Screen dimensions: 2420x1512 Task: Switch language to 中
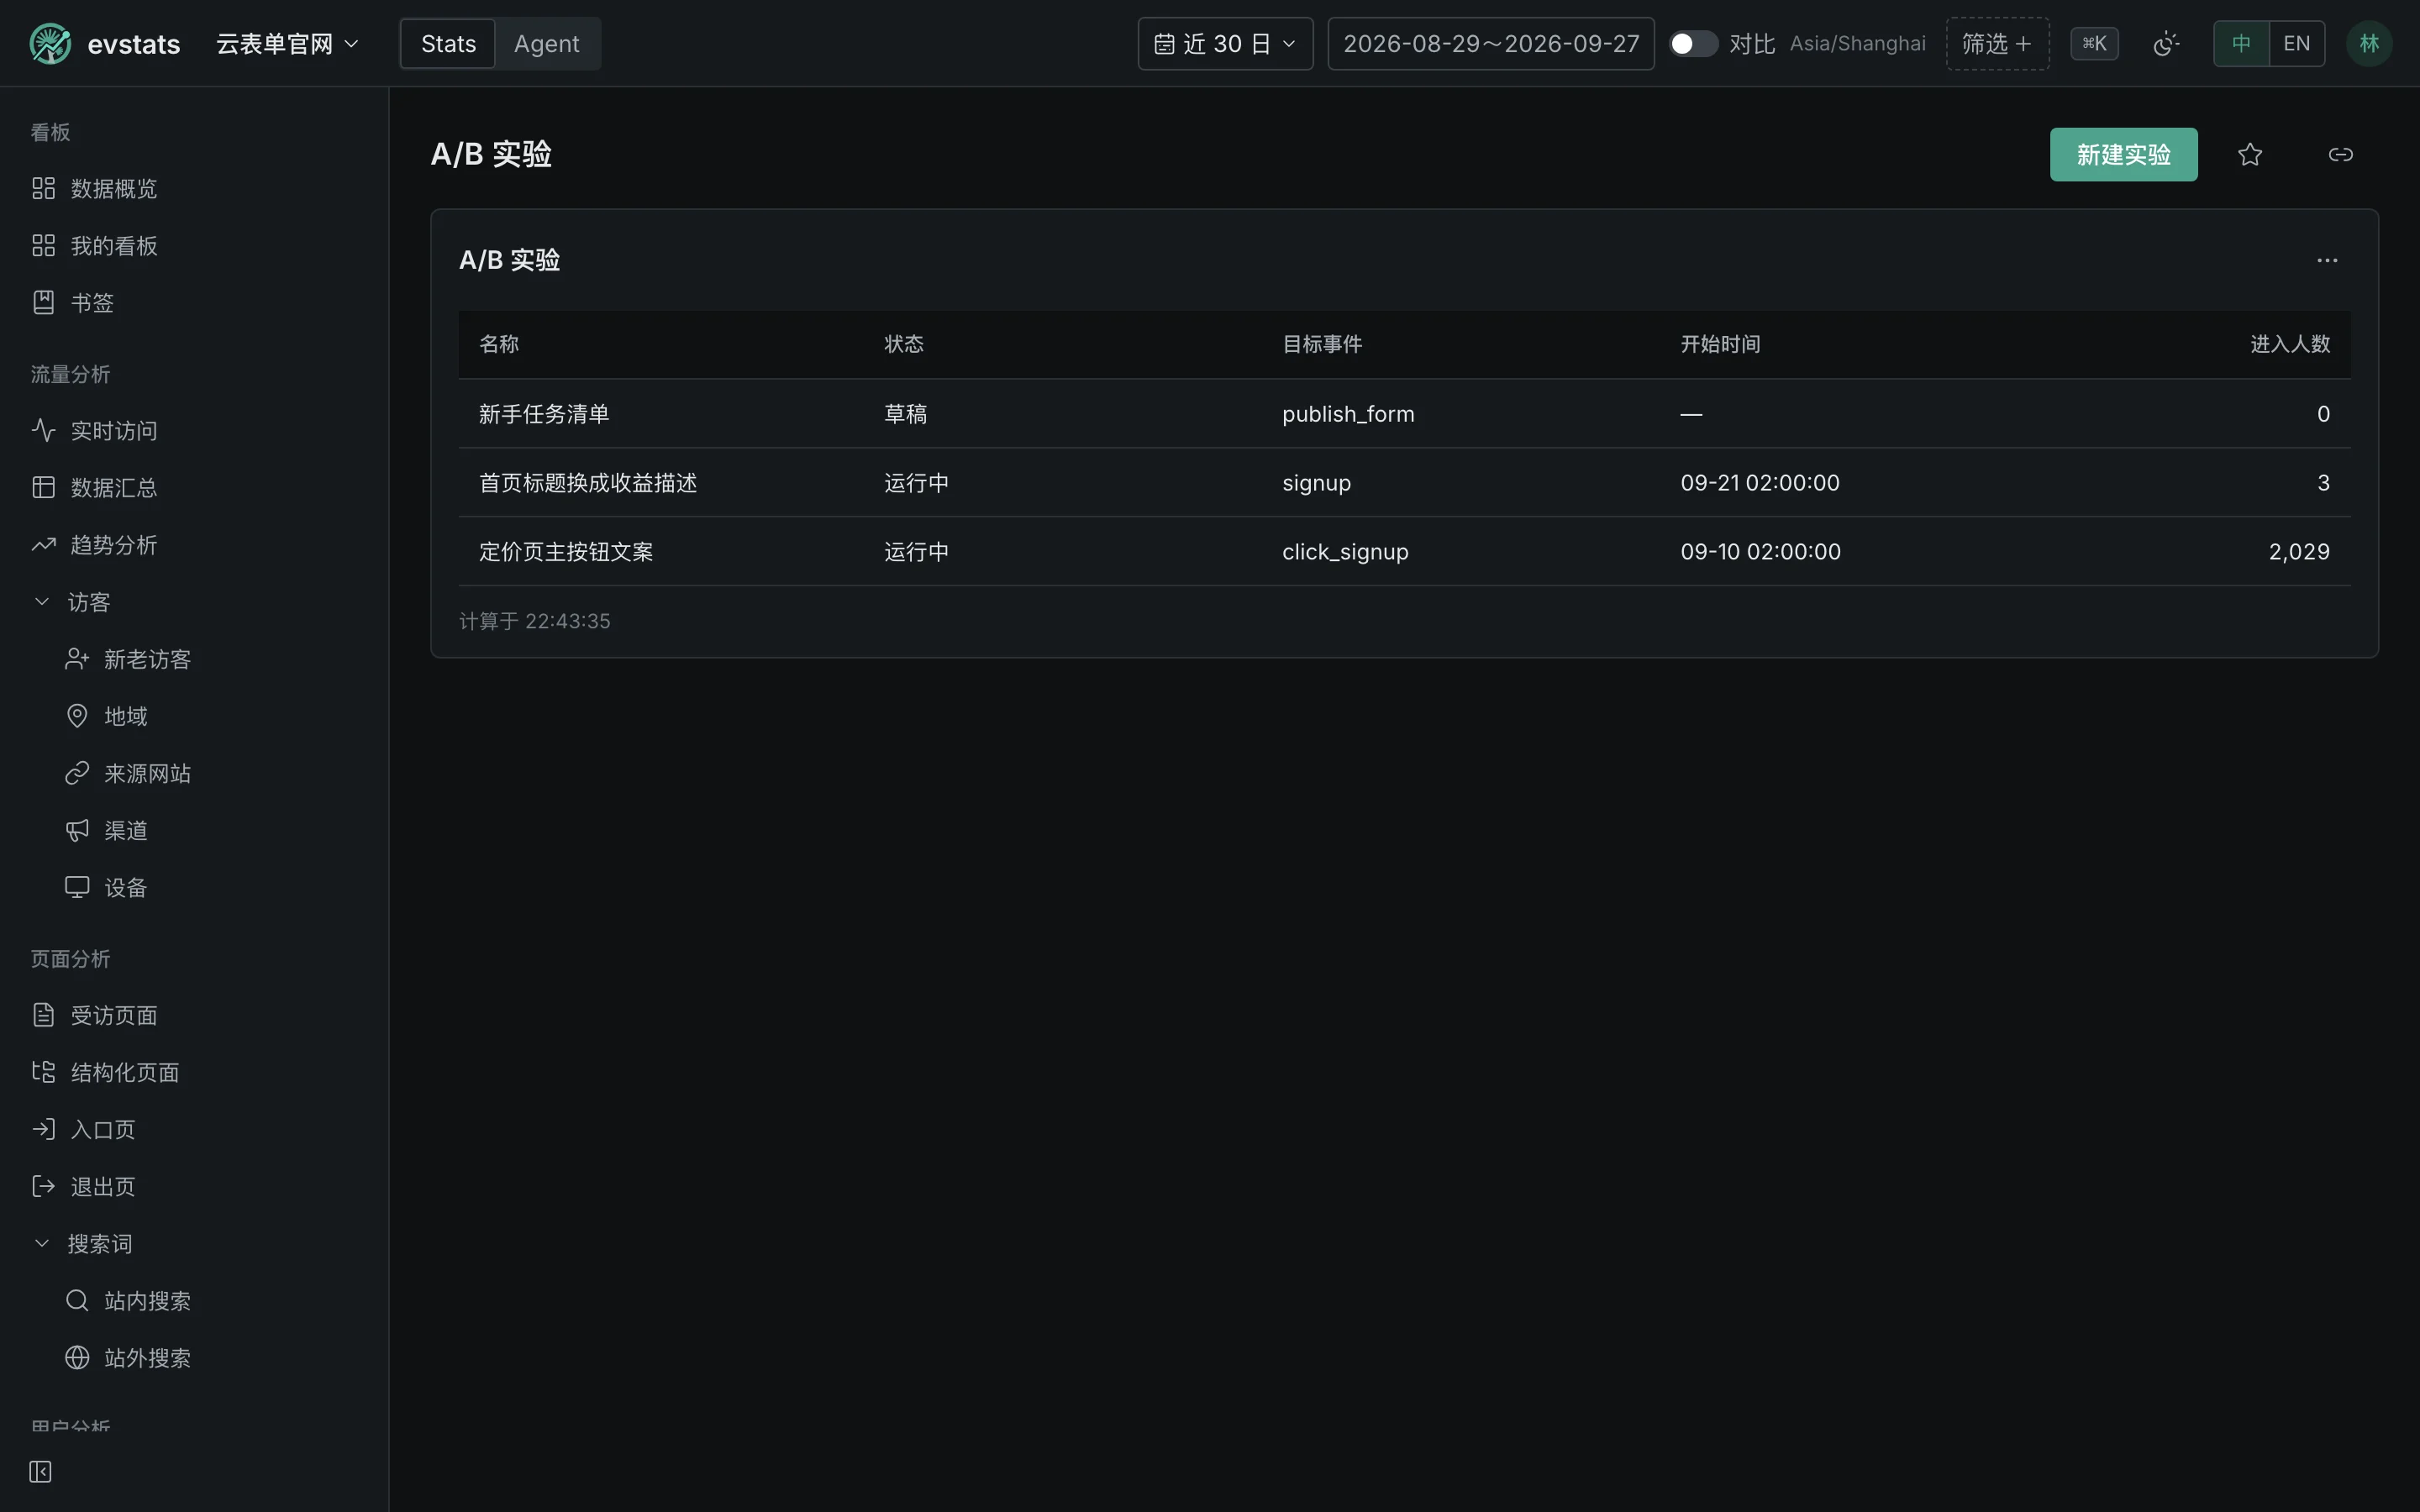(2242, 44)
